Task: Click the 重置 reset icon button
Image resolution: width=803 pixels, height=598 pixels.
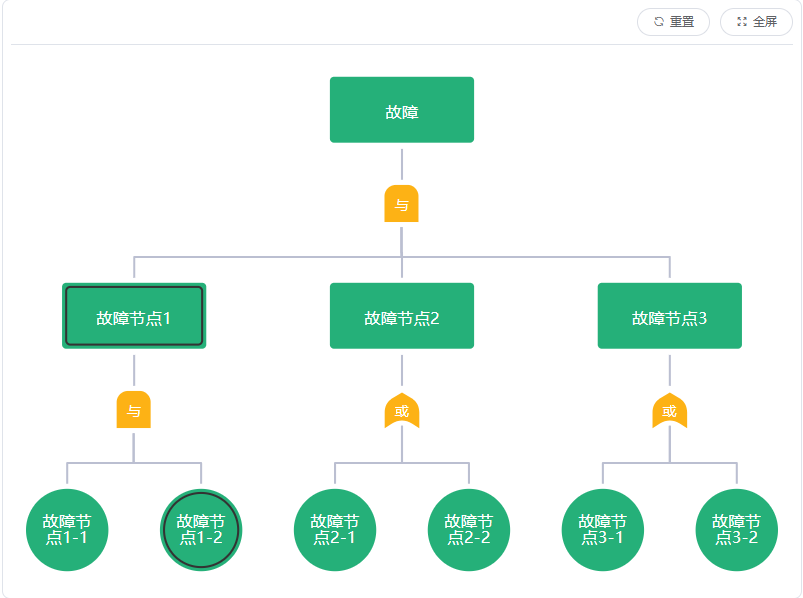Action: point(672,21)
